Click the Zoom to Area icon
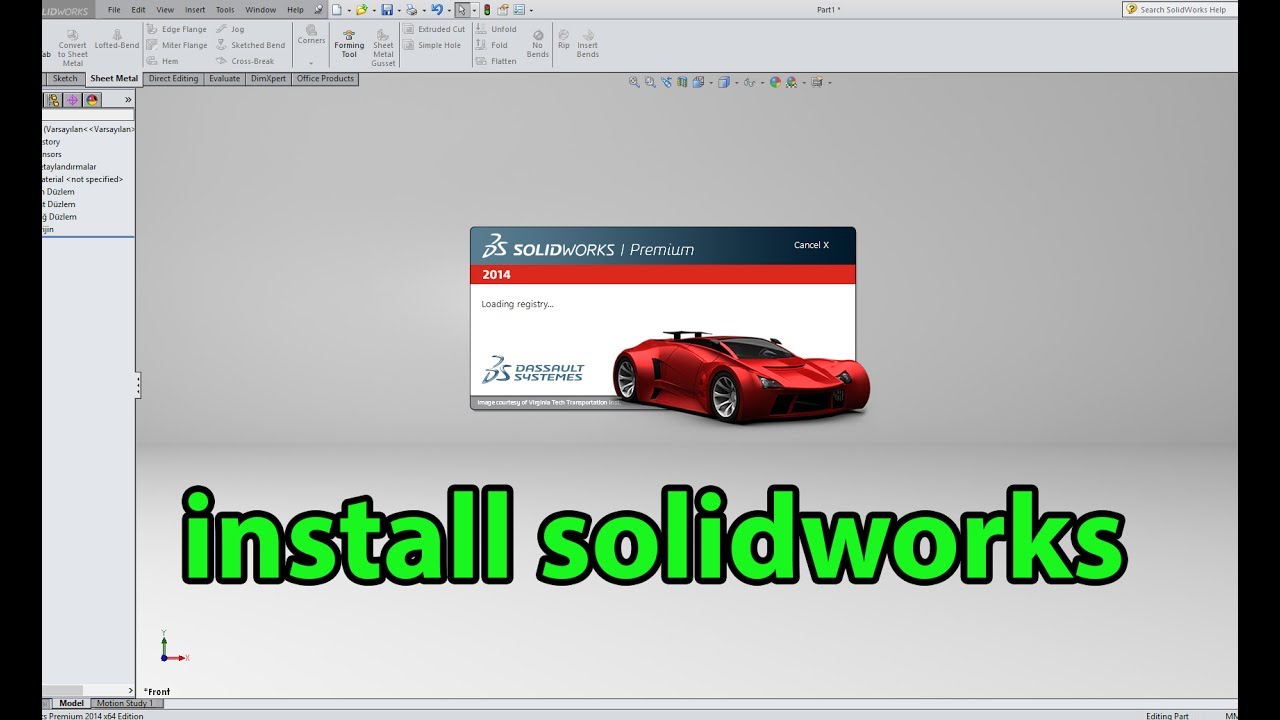The image size is (1280, 720). point(650,82)
